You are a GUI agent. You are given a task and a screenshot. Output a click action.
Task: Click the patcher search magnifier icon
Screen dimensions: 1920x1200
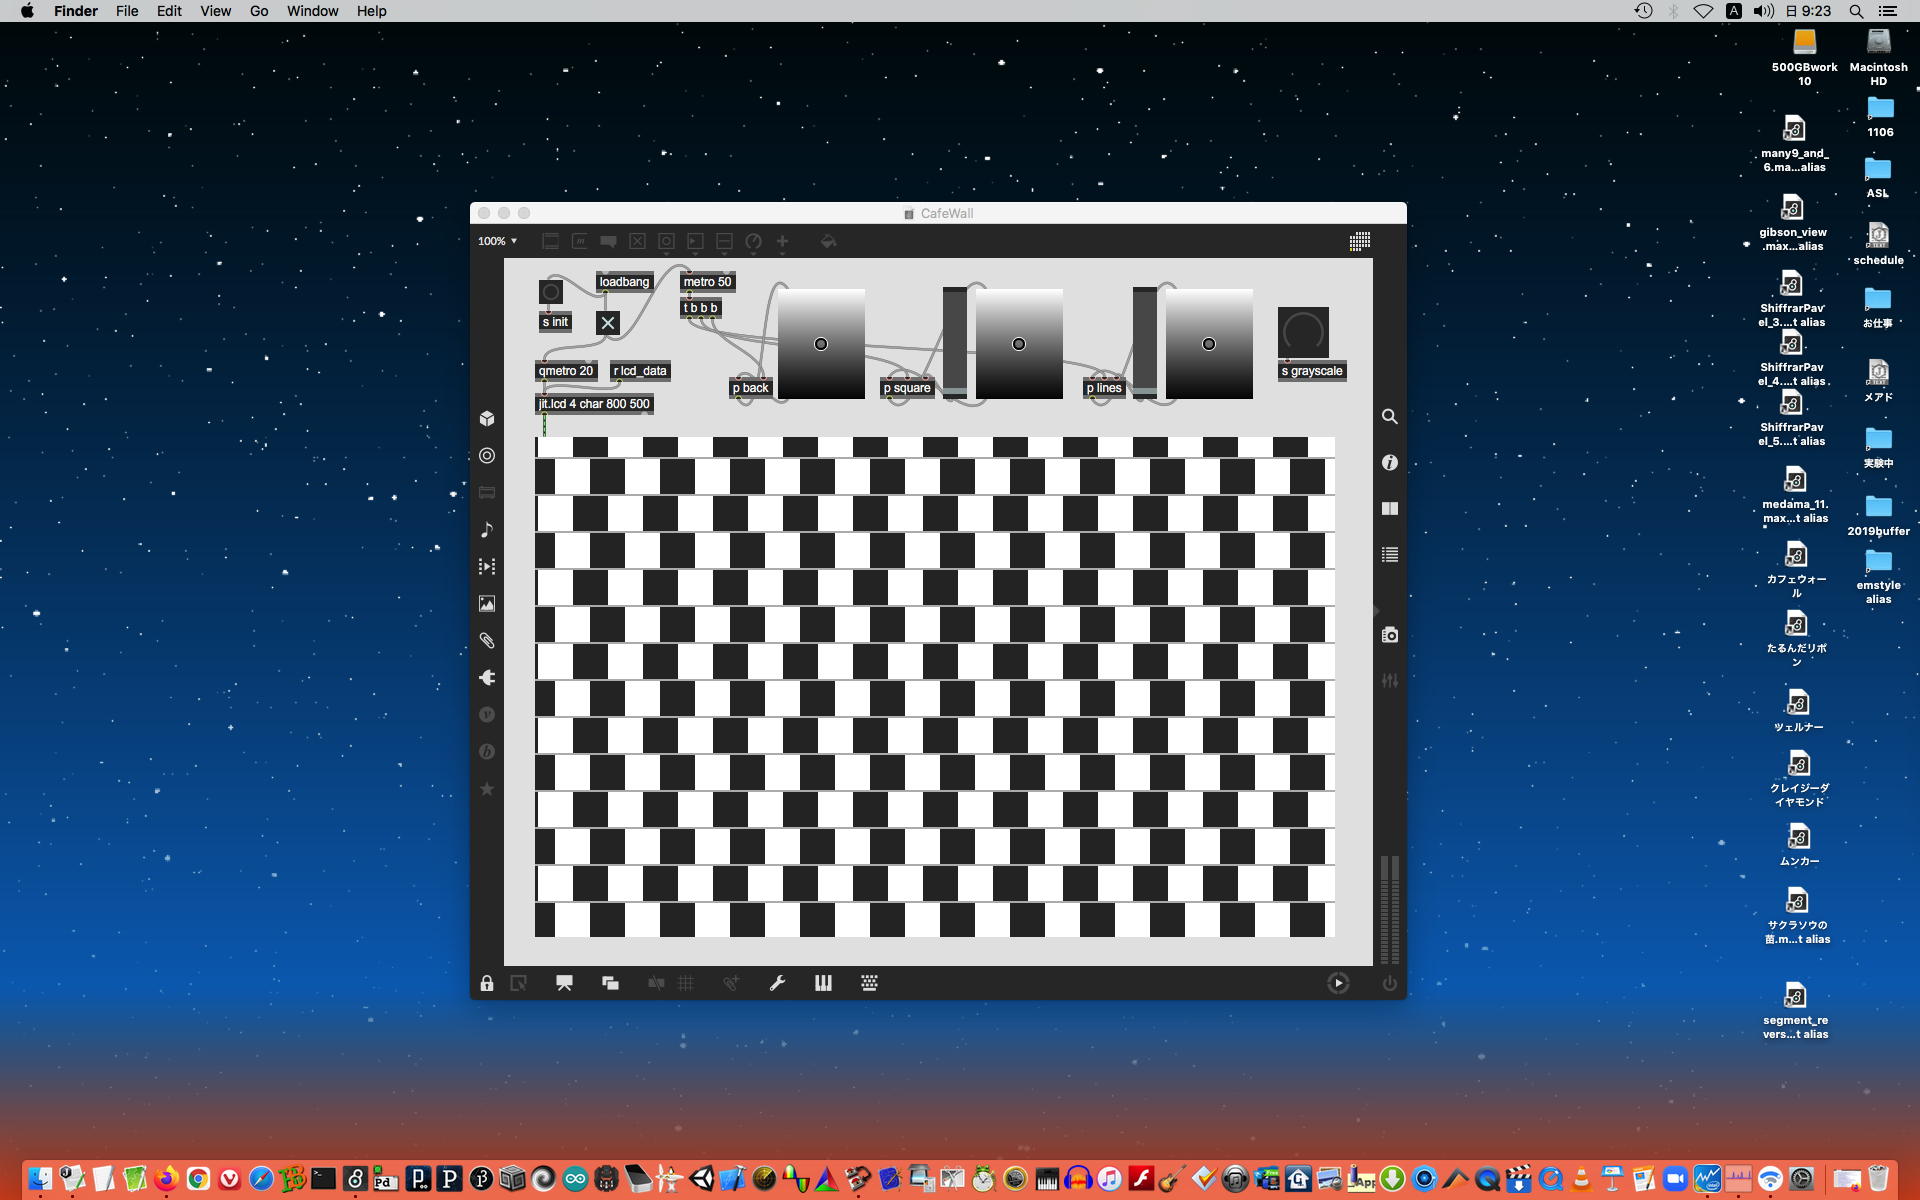(x=1389, y=416)
